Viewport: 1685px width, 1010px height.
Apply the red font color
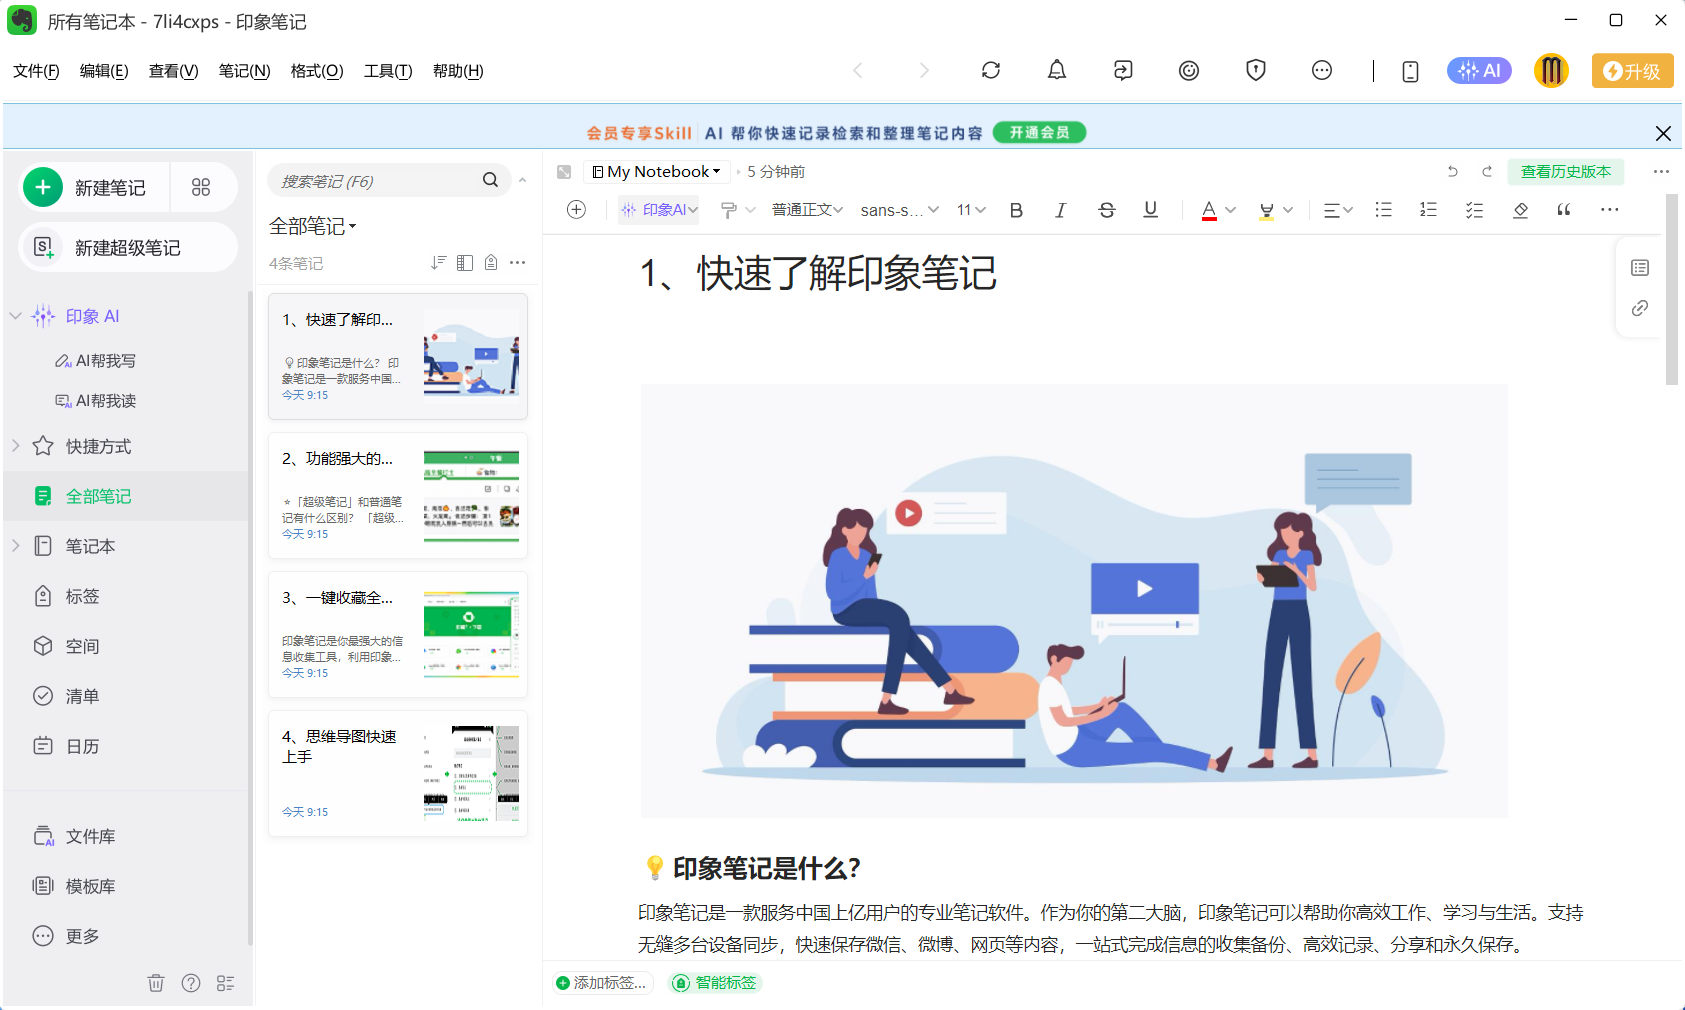tap(1209, 210)
